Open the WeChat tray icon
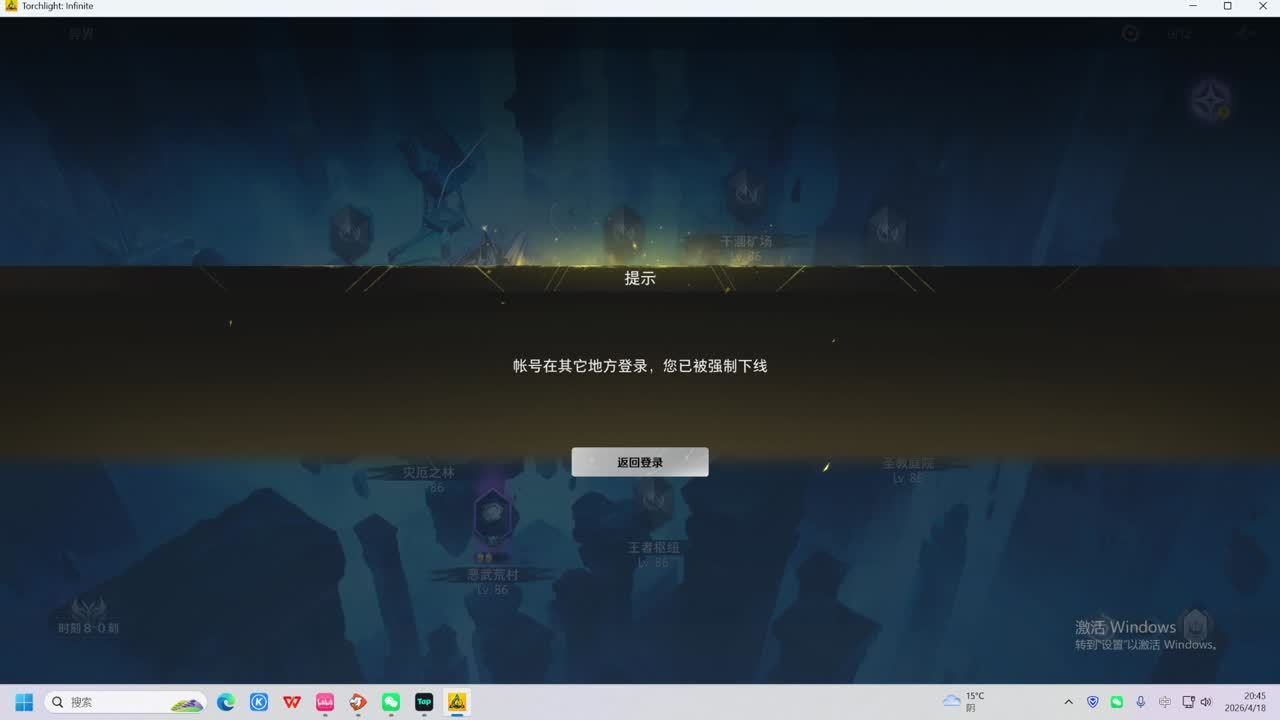The image size is (1280, 720). (1117, 702)
